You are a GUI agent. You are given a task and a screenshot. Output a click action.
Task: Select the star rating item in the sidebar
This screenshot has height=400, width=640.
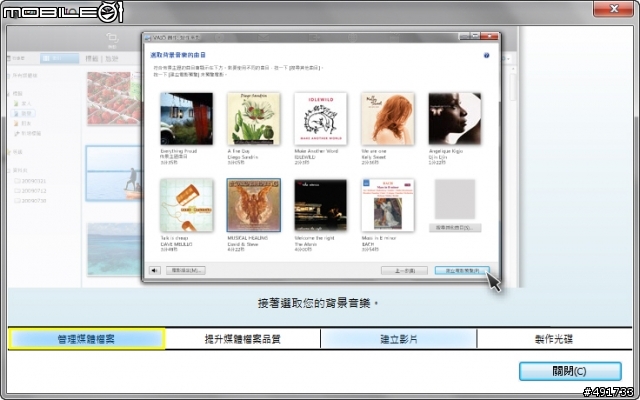pyautogui.click(x=16, y=152)
